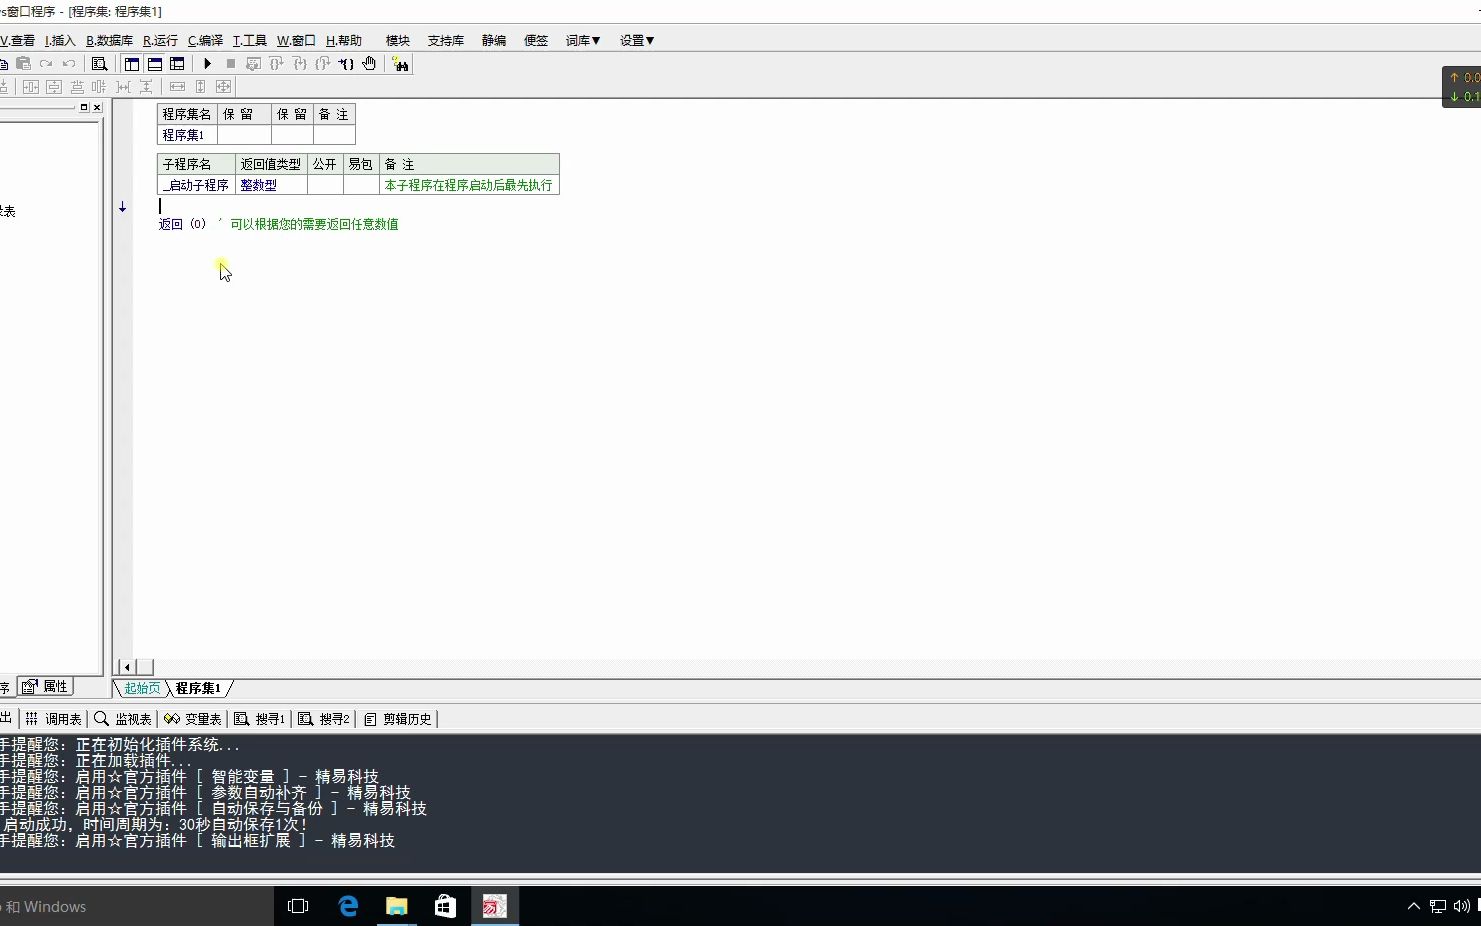
Task: Click the 便签 button
Action: pos(536,41)
